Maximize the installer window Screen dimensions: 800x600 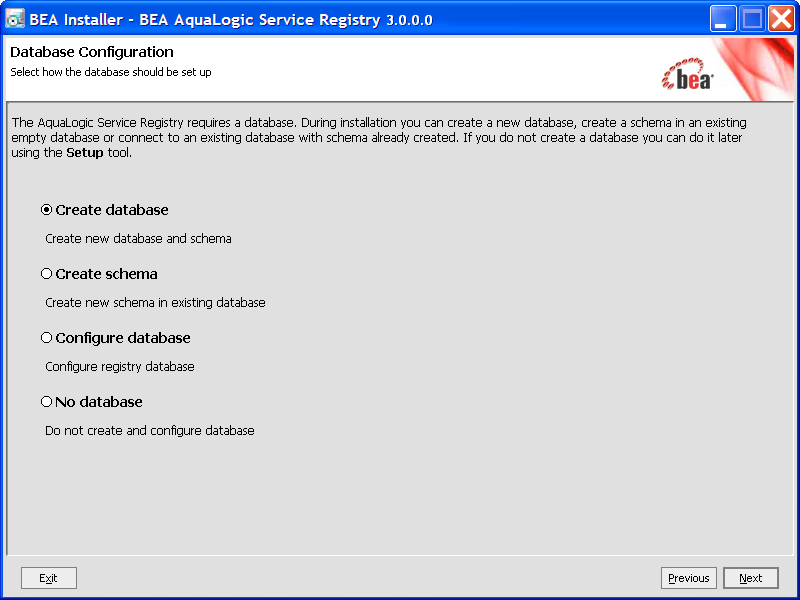click(752, 19)
